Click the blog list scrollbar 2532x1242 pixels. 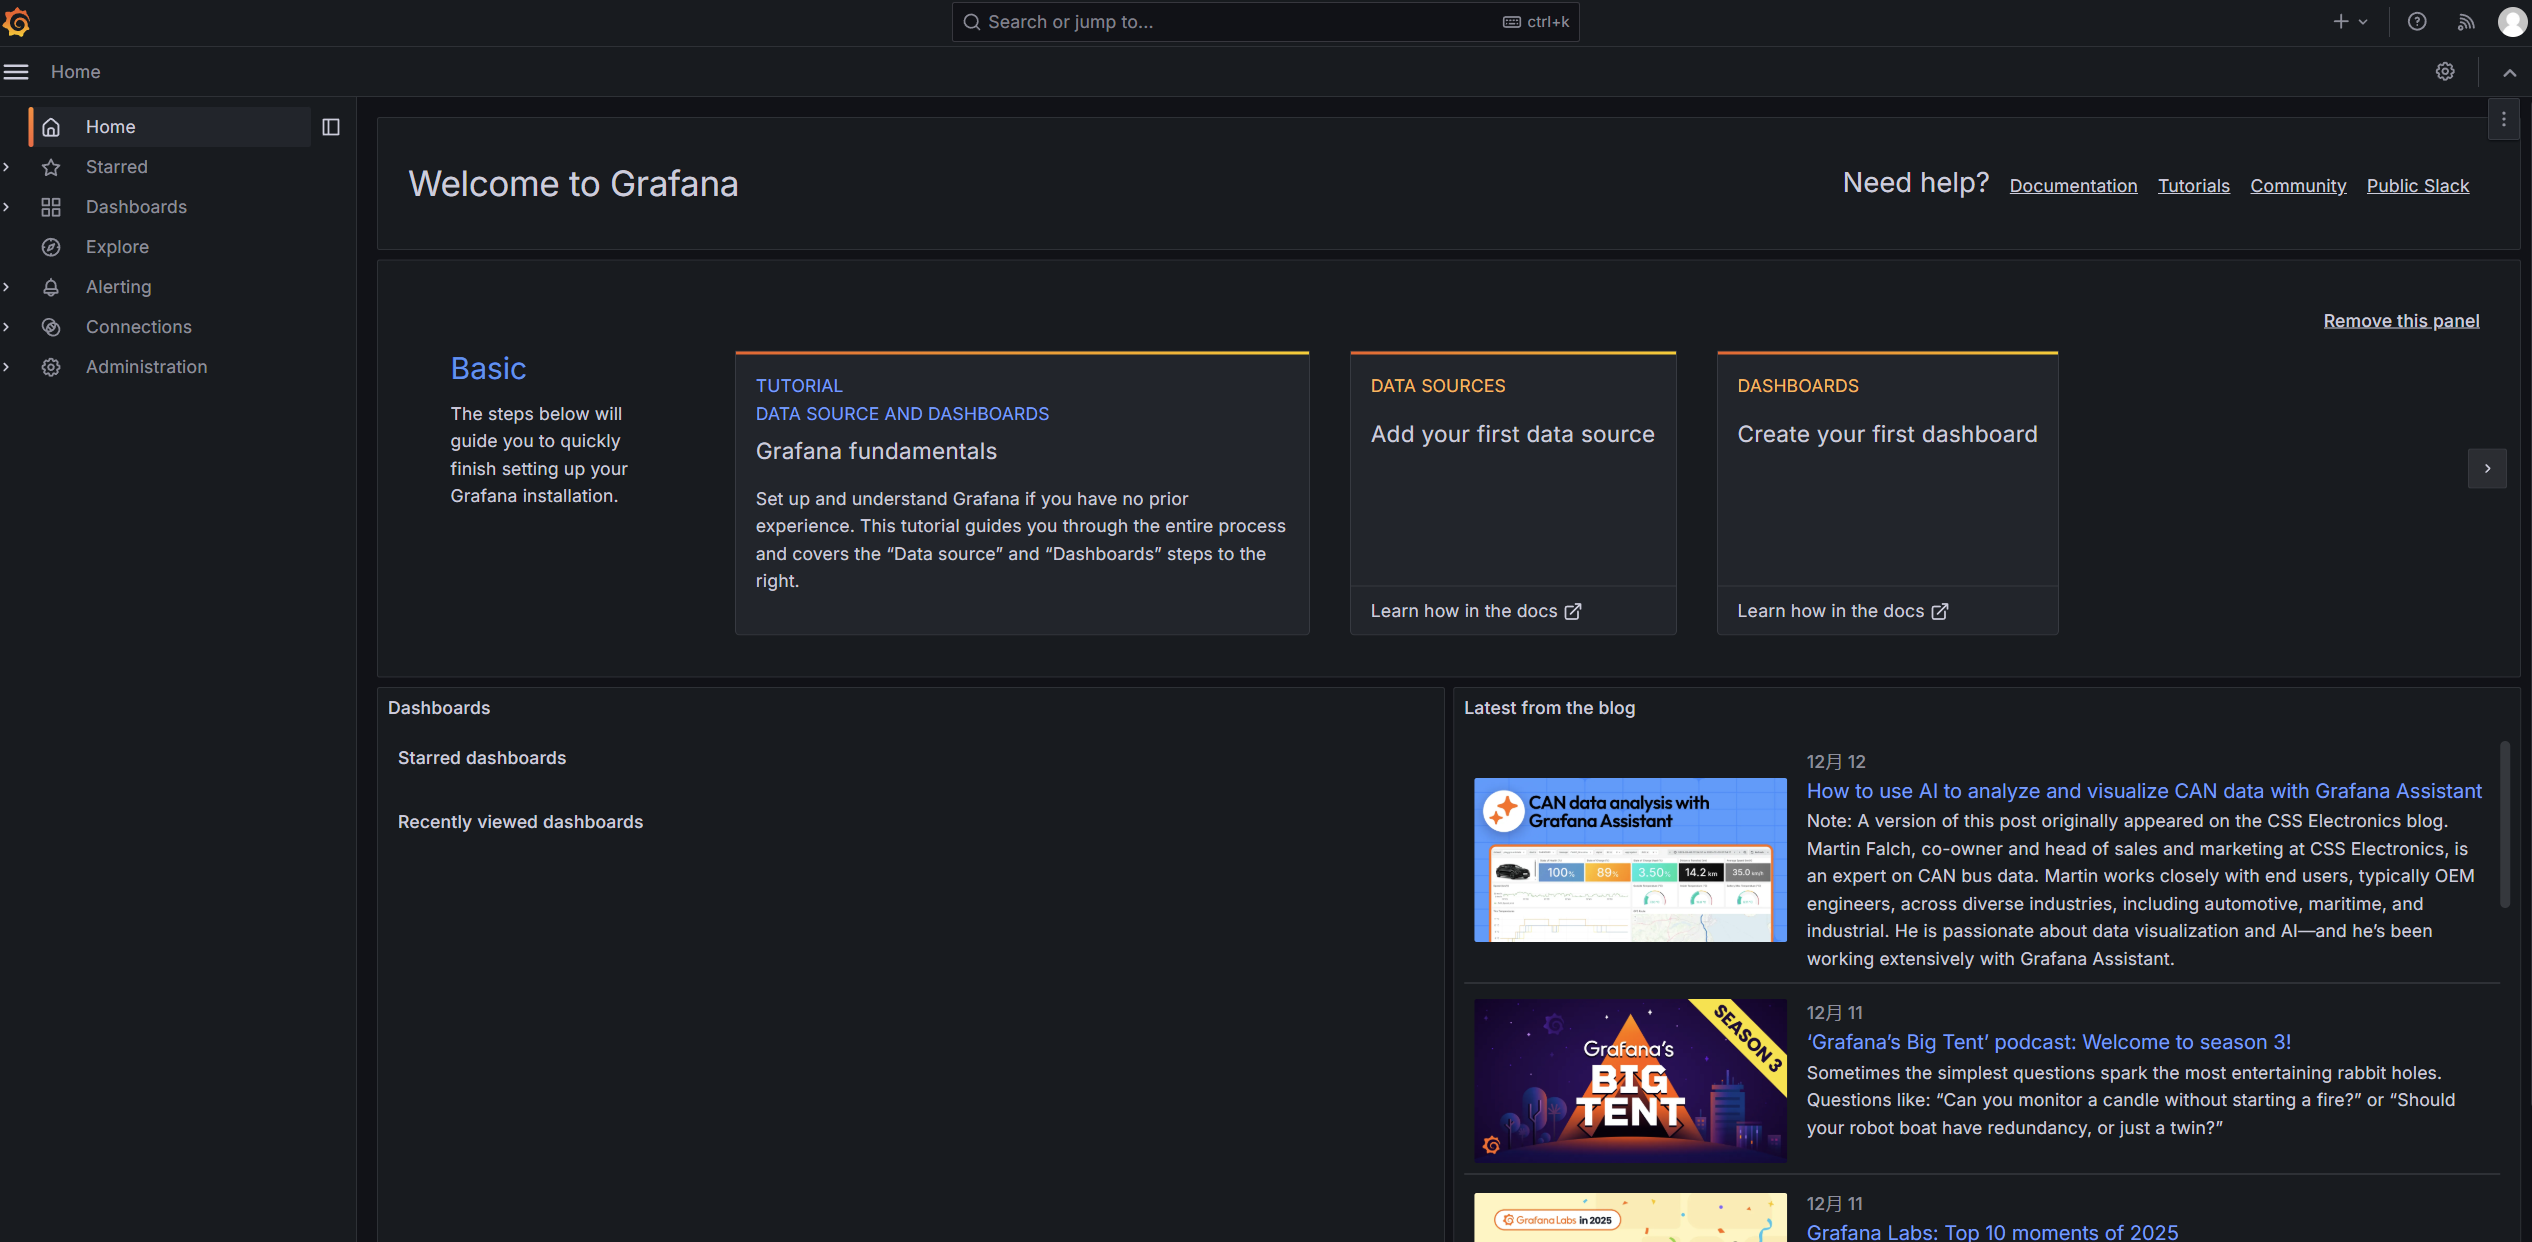pos(2504,824)
